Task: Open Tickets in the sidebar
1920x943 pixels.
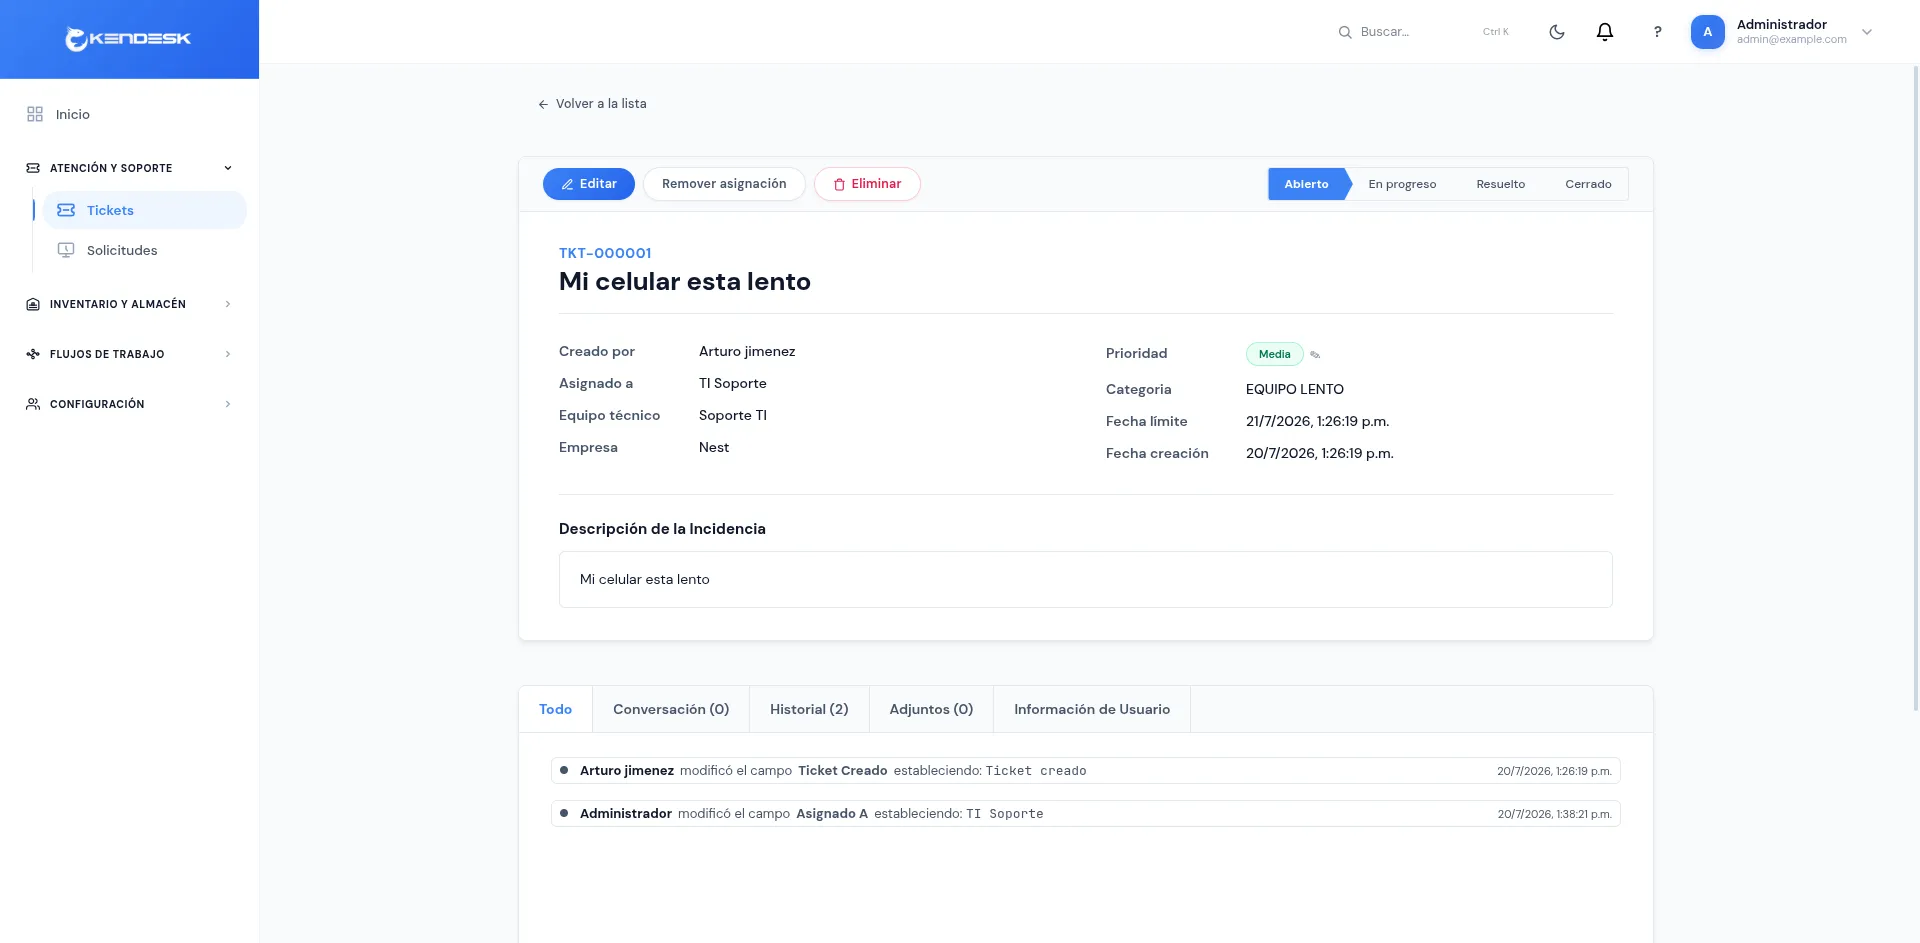Action: point(144,210)
